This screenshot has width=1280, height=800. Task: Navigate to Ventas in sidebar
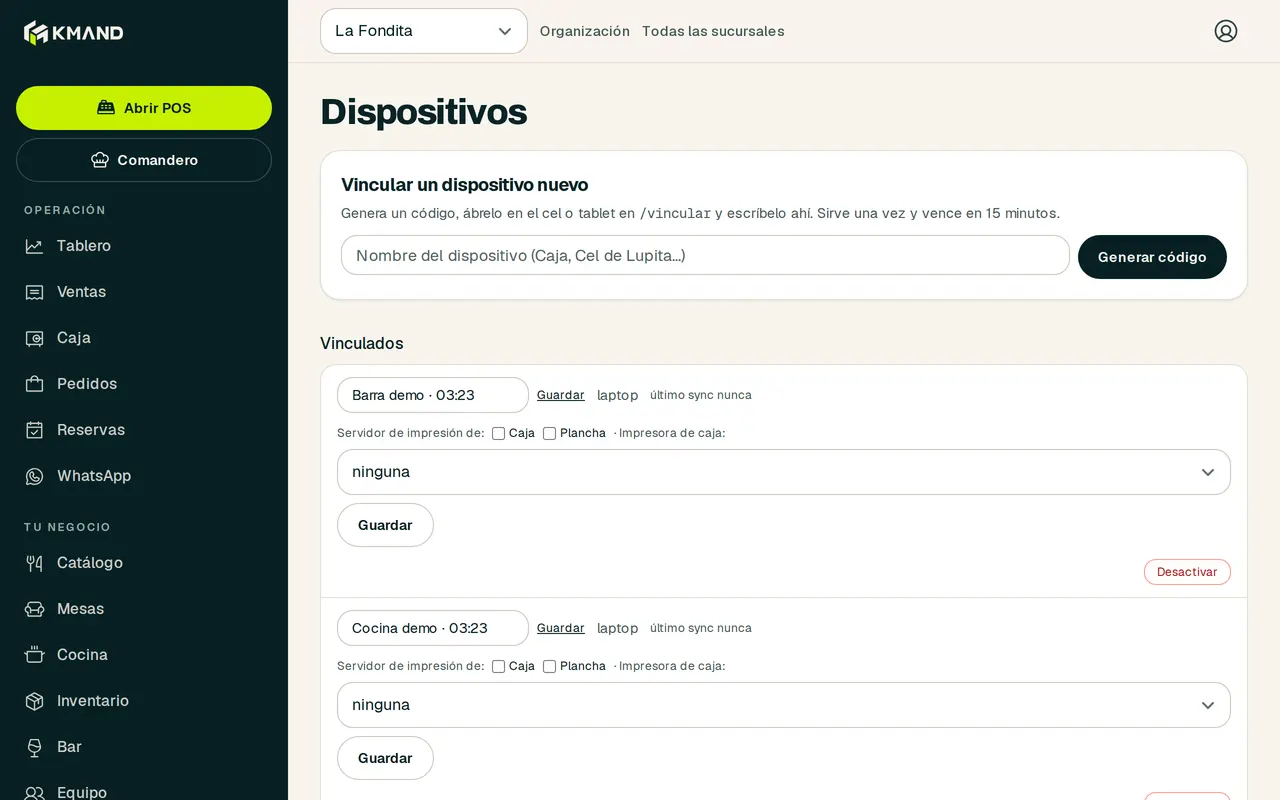coord(144,292)
